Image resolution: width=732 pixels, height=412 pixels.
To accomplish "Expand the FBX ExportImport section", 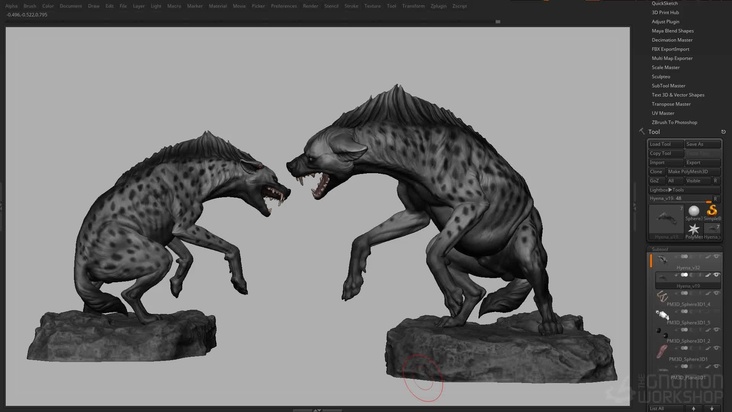I will (x=670, y=49).
